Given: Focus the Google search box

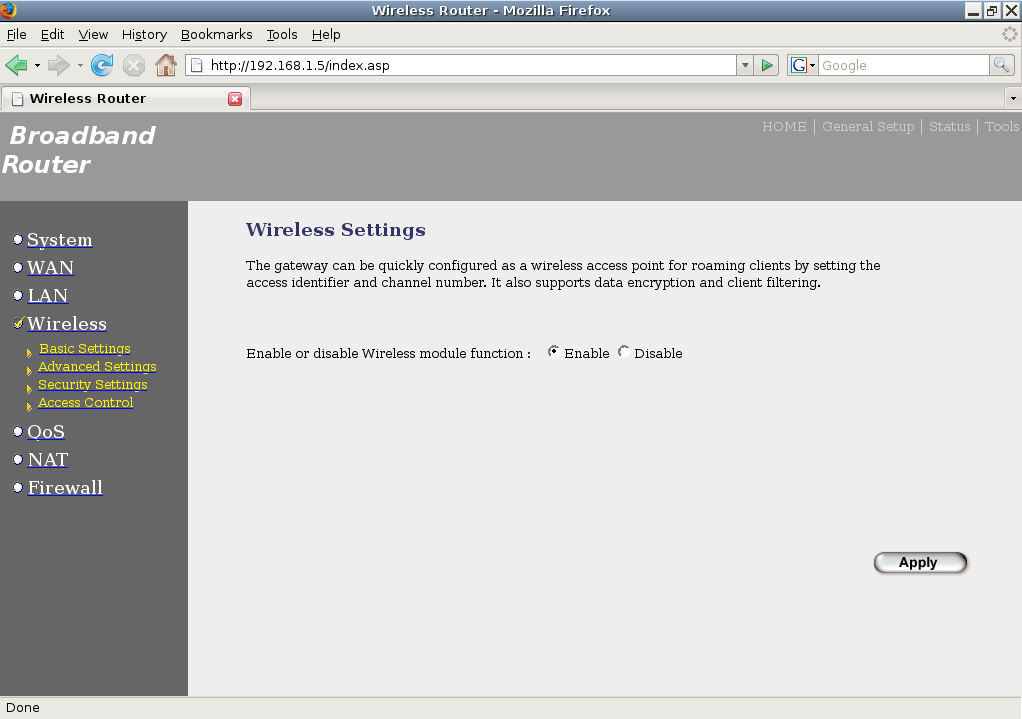Looking at the screenshot, I should coord(903,65).
